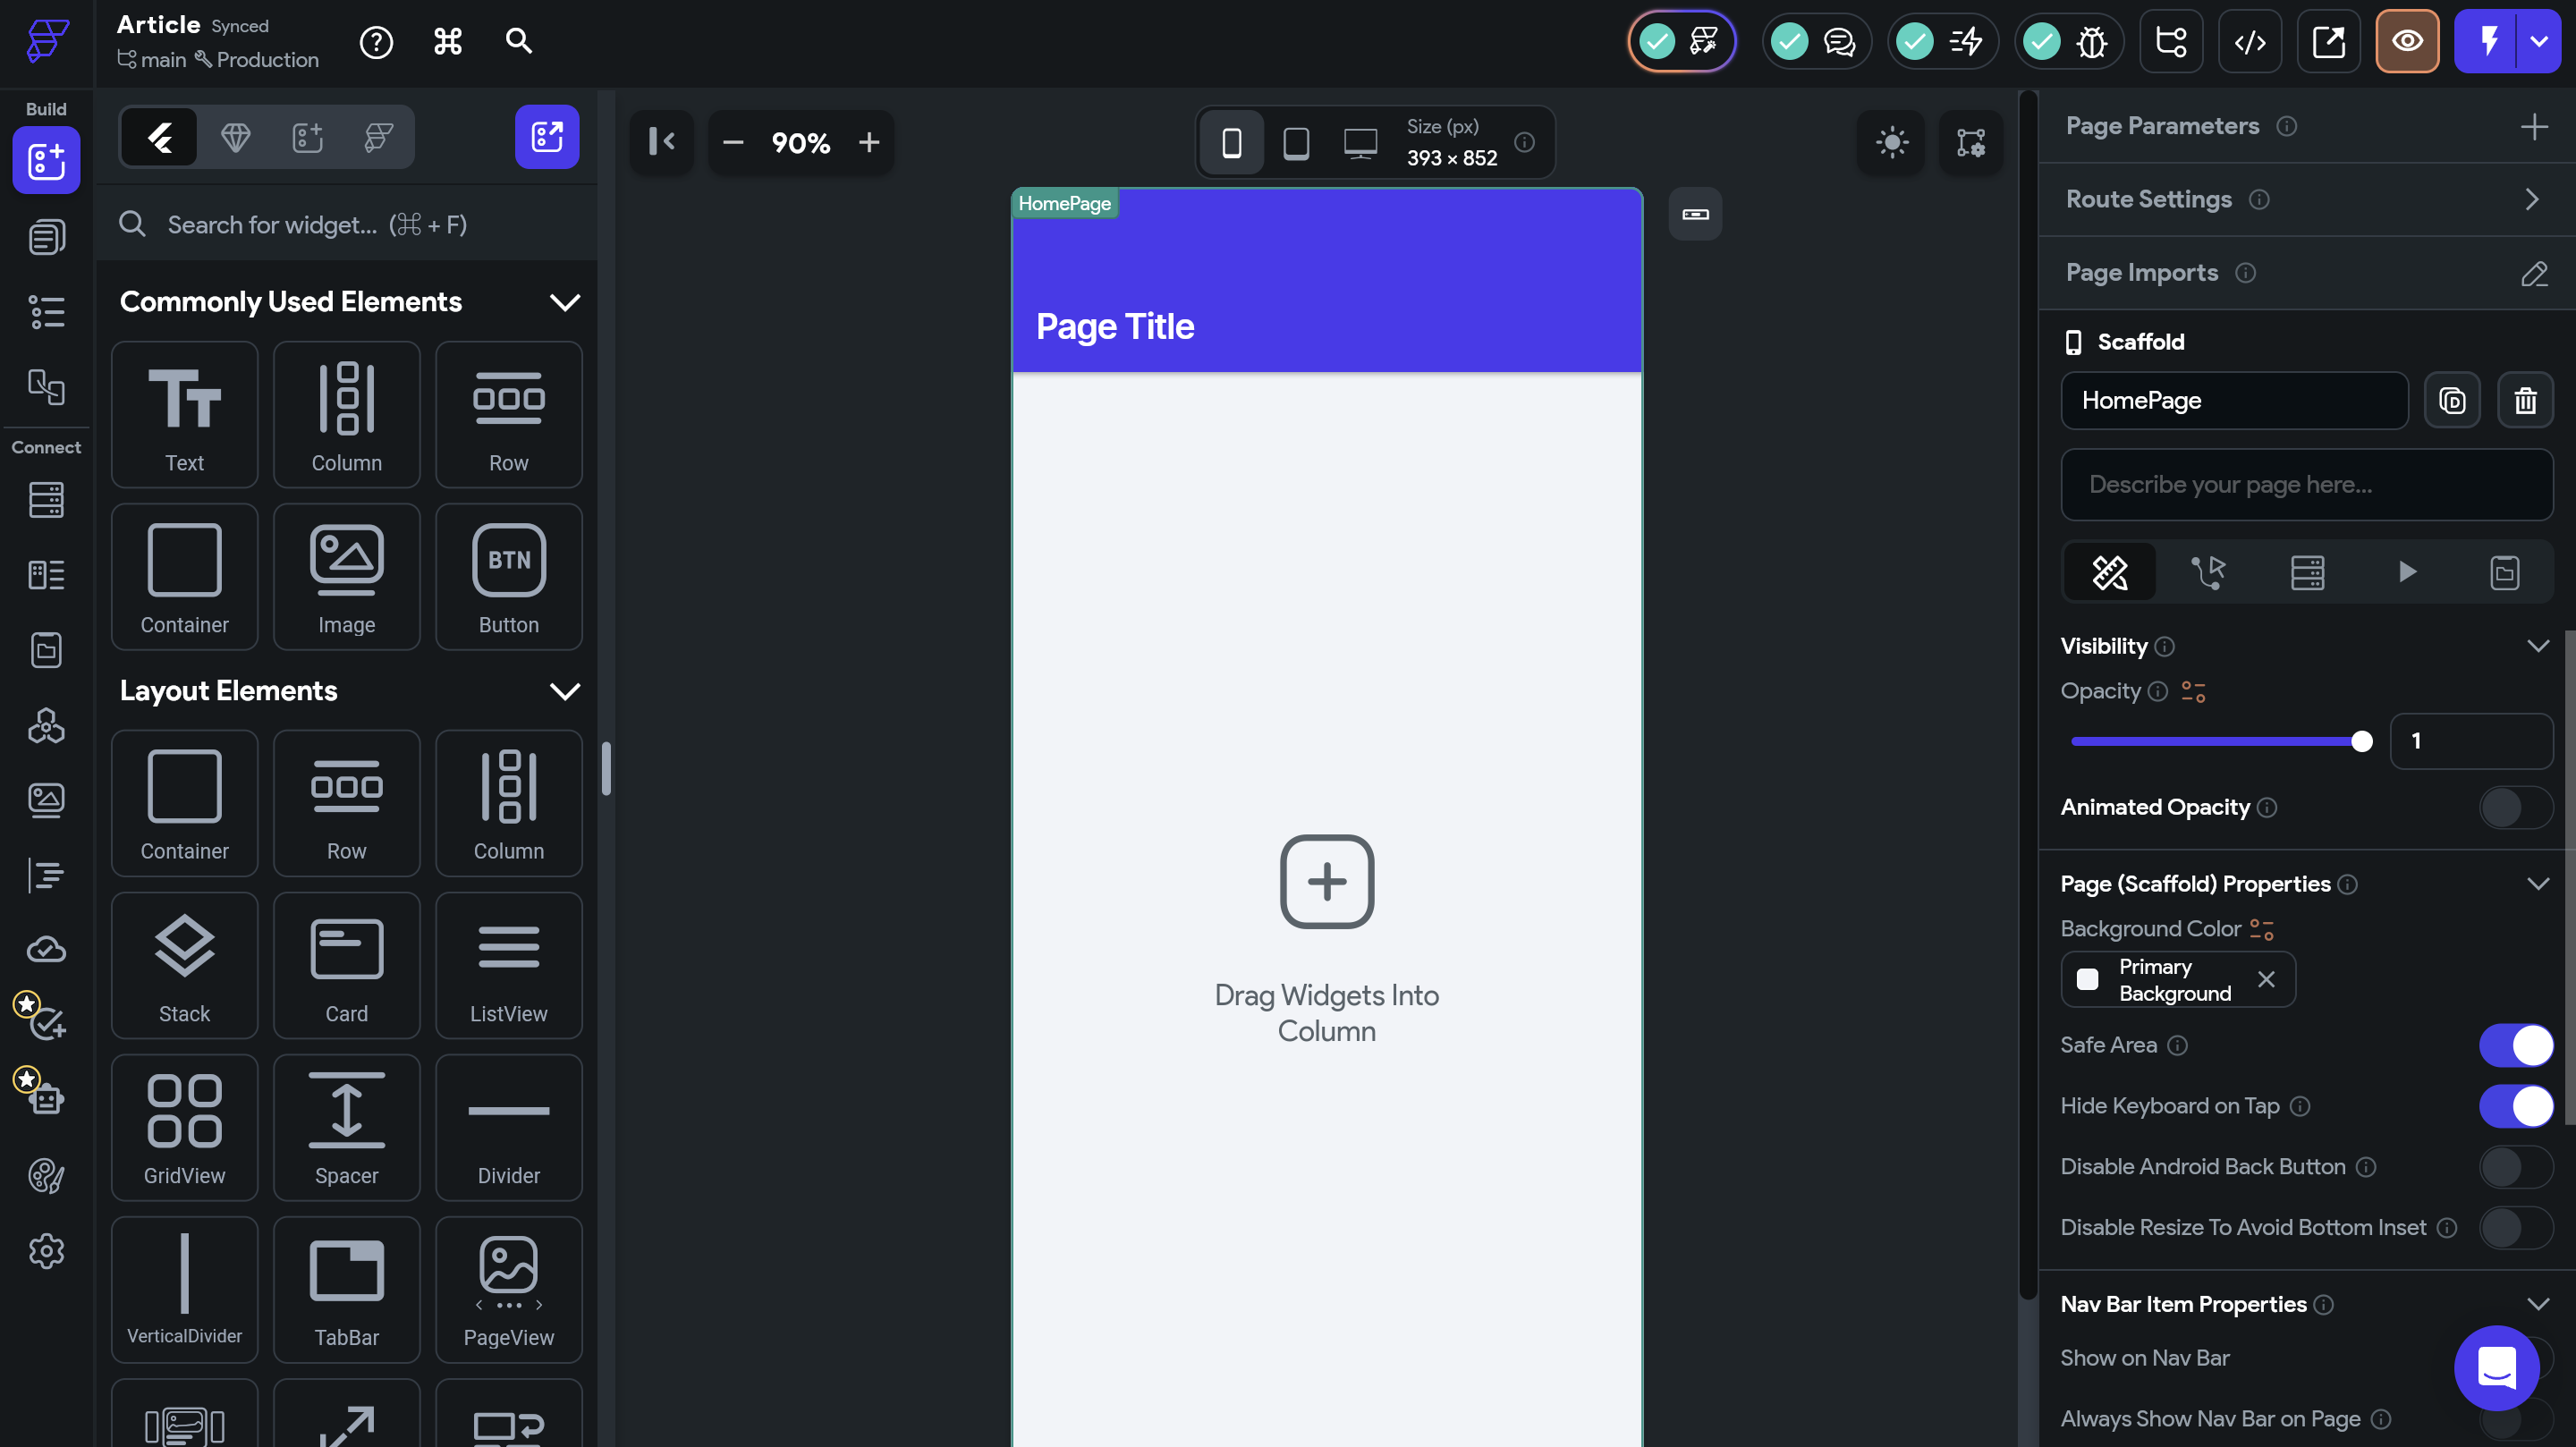Image resolution: width=2576 pixels, height=1447 pixels.
Task: Select the tablet device size icon
Action: click(1296, 143)
